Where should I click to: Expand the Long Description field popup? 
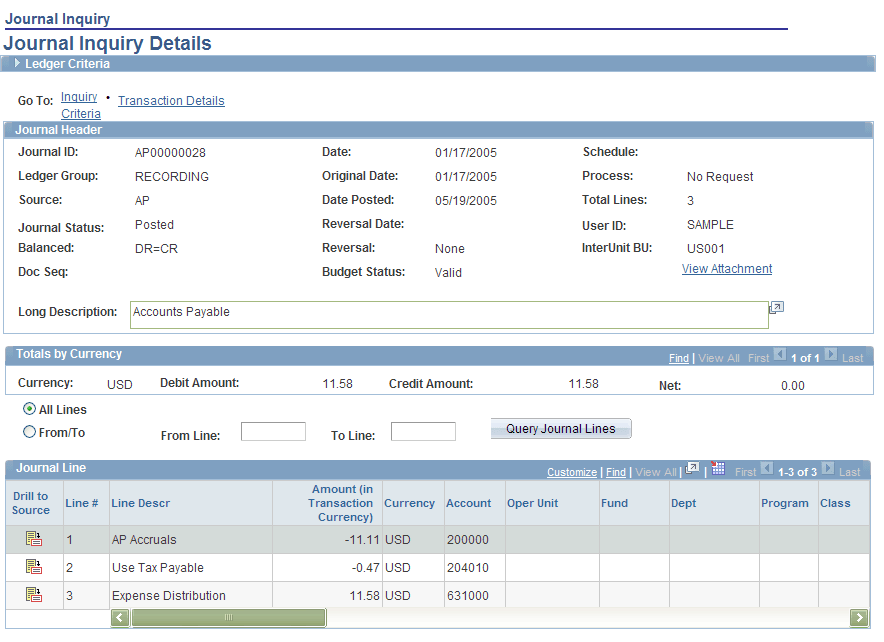click(776, 307)
